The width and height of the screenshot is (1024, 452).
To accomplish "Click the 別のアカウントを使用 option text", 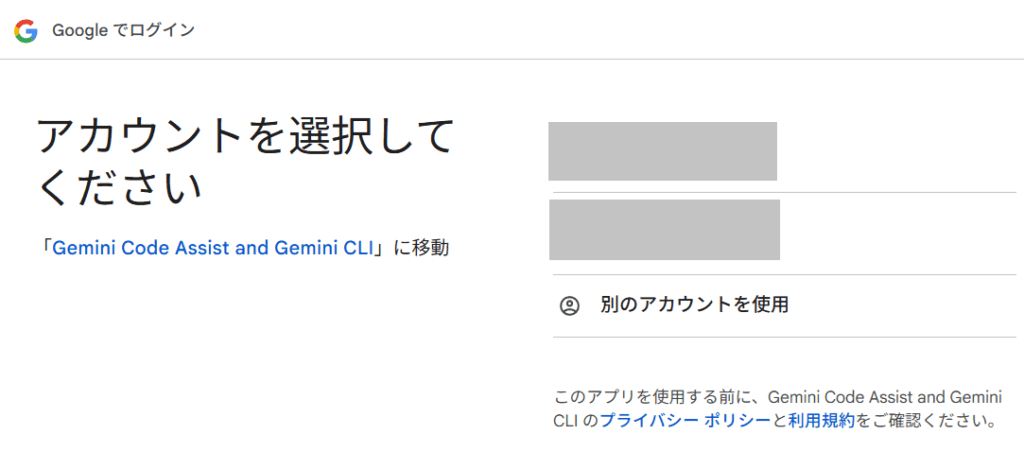I will (694, 305).
